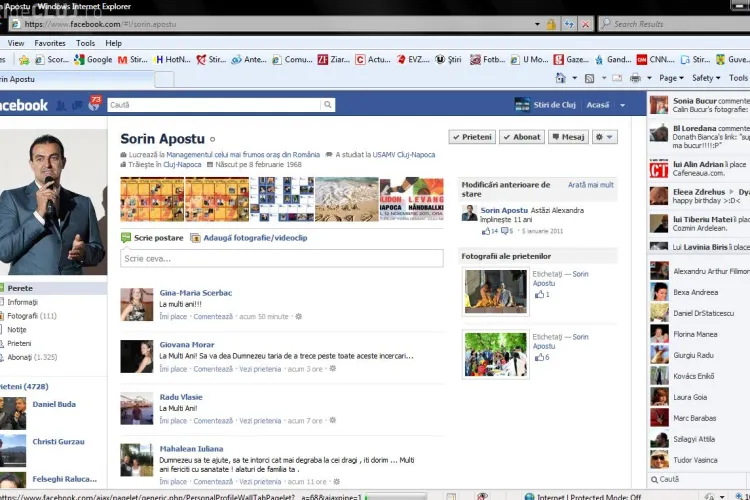Open the CNN bookmark in favorites bar

(656, 60)
